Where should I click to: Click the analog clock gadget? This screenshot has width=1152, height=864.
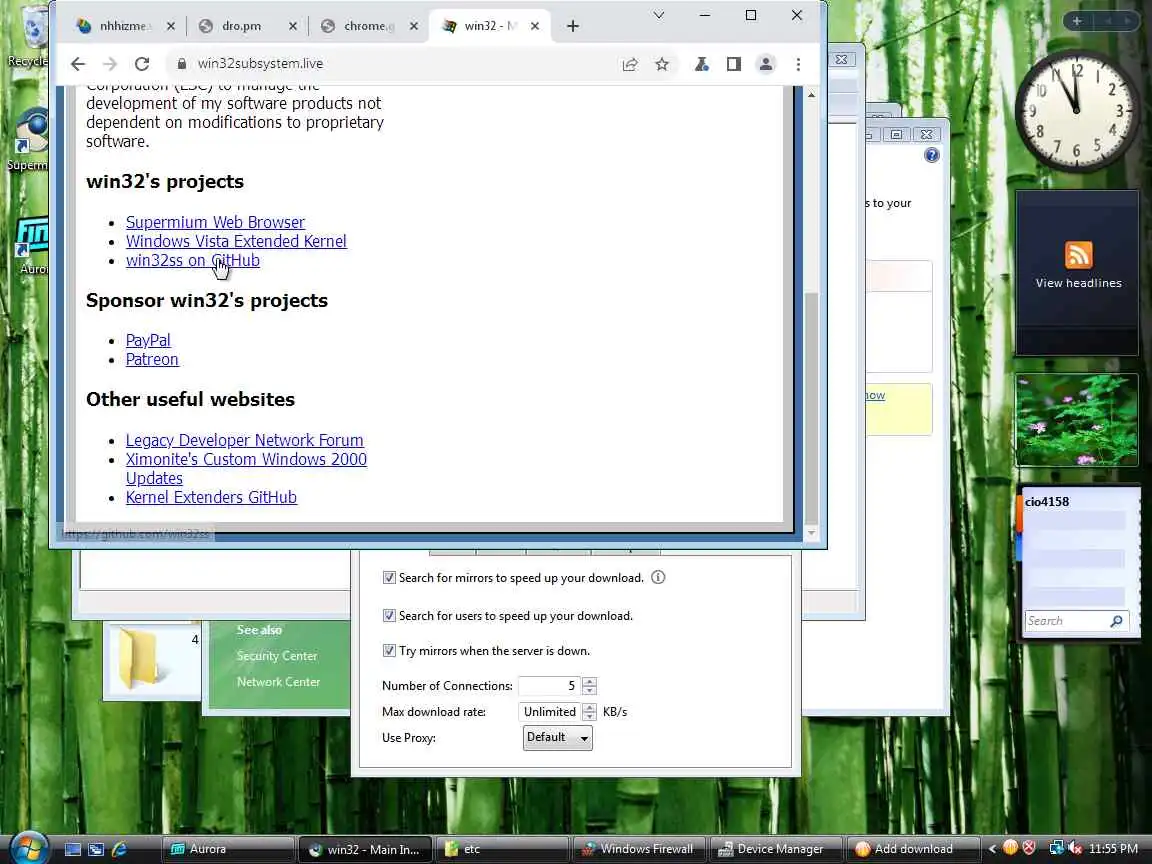tap(1076, 111)
